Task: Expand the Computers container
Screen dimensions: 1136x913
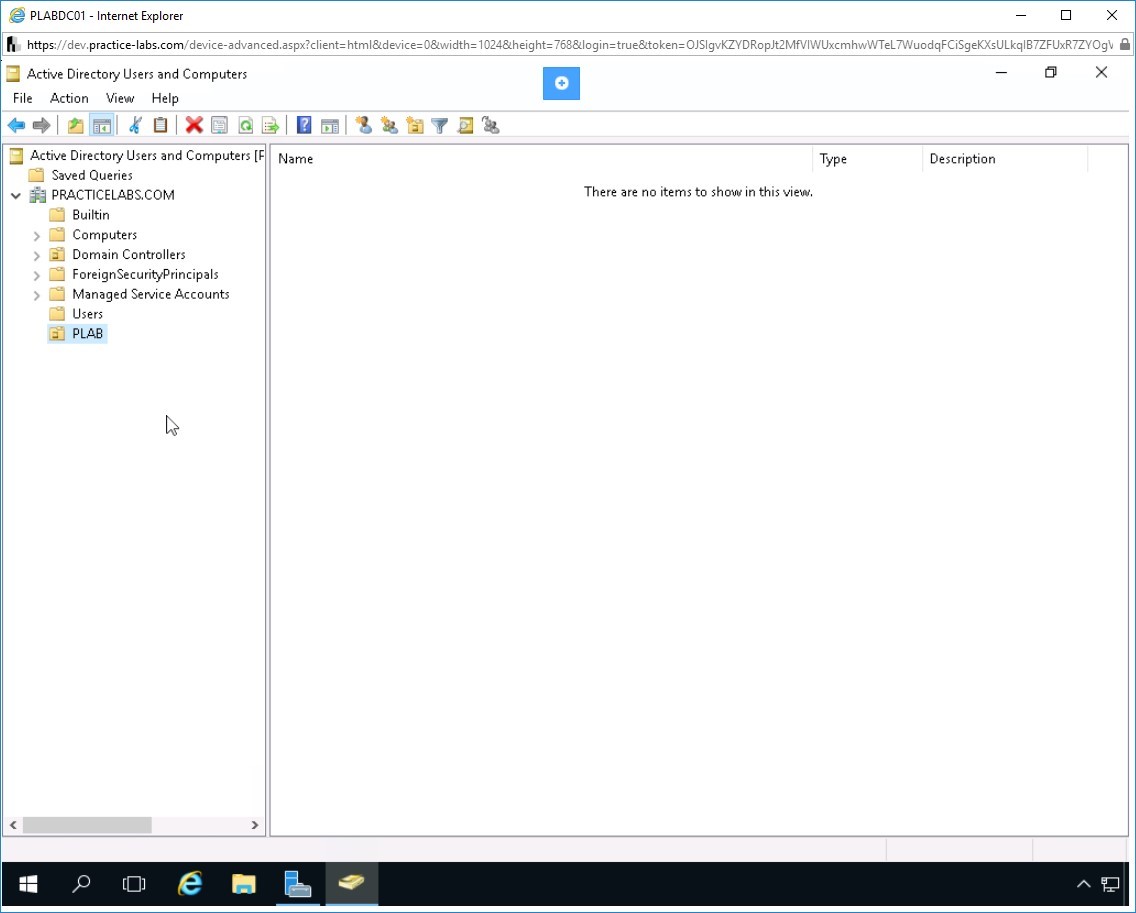Action: tap(36, 235)
